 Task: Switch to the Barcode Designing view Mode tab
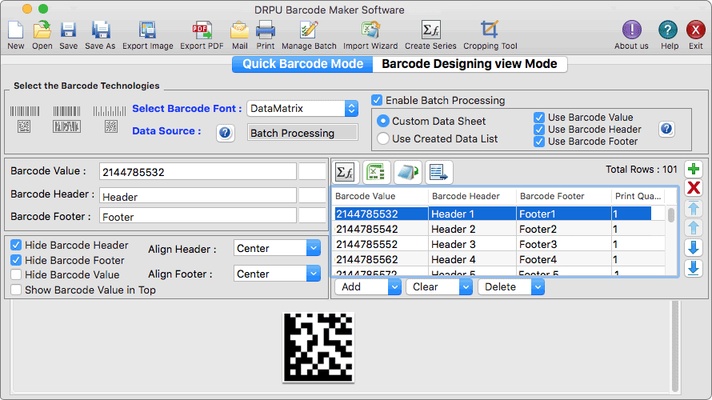470,64
